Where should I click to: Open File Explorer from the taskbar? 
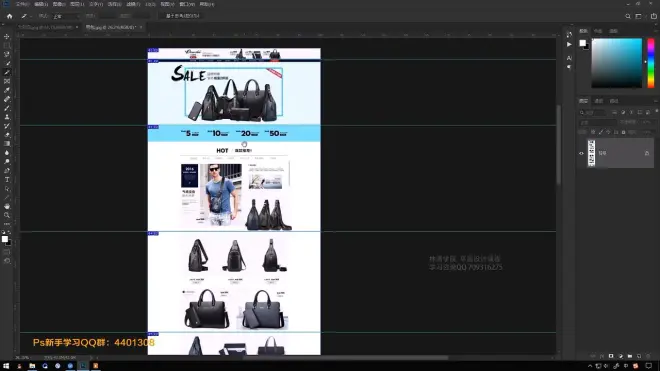(32, 366)
